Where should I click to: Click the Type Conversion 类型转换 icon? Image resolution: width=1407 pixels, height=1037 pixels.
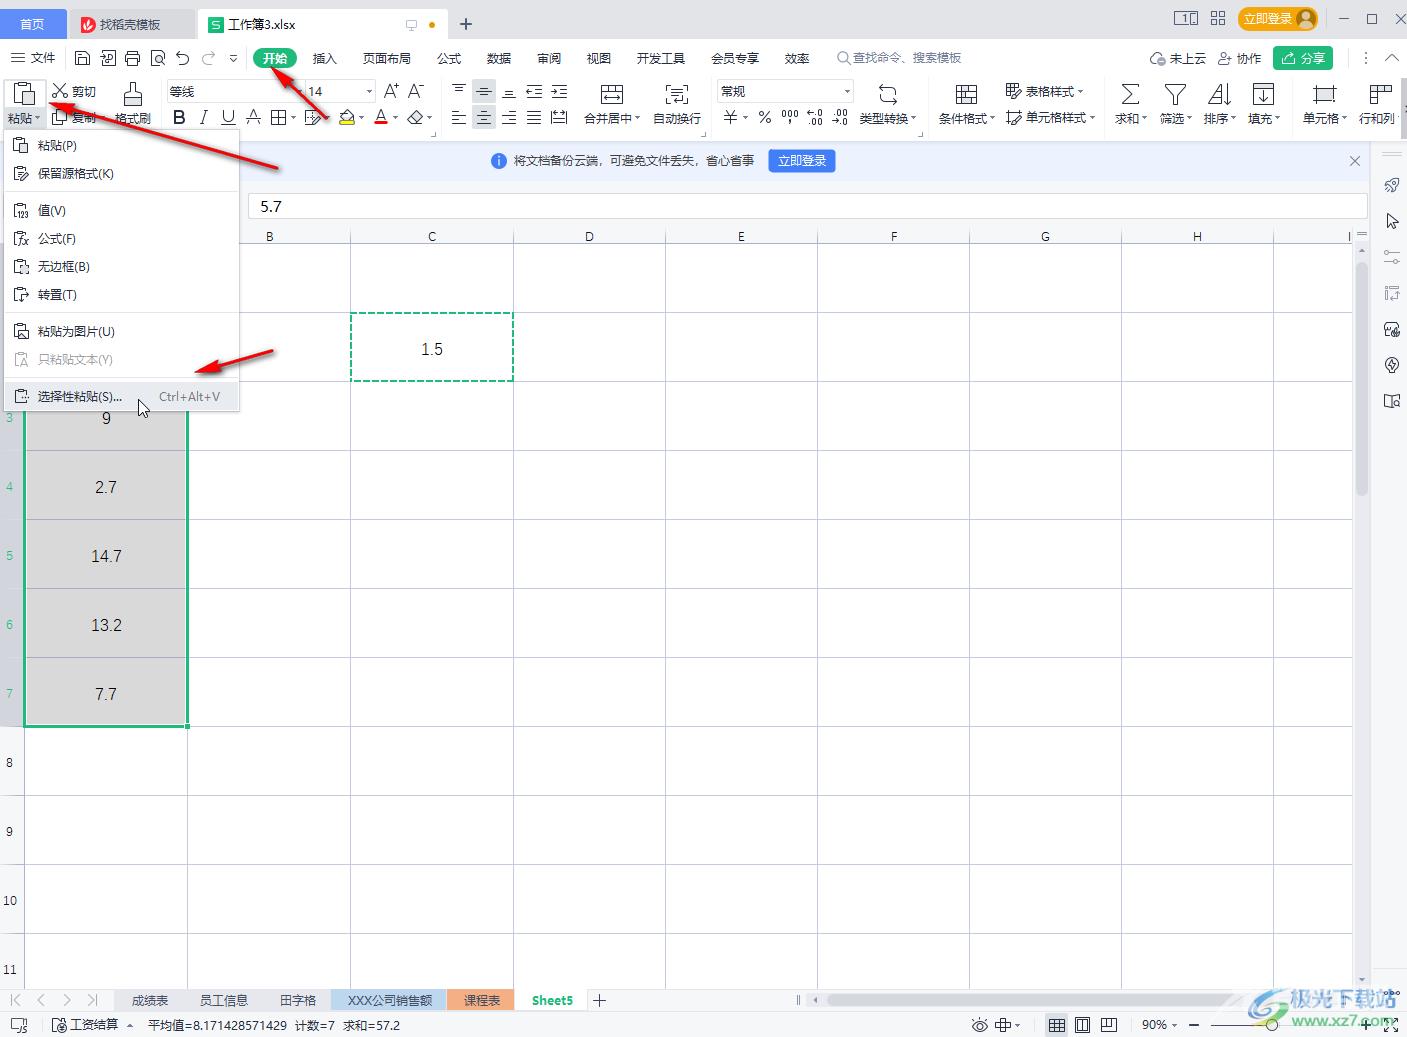[888, 94]
